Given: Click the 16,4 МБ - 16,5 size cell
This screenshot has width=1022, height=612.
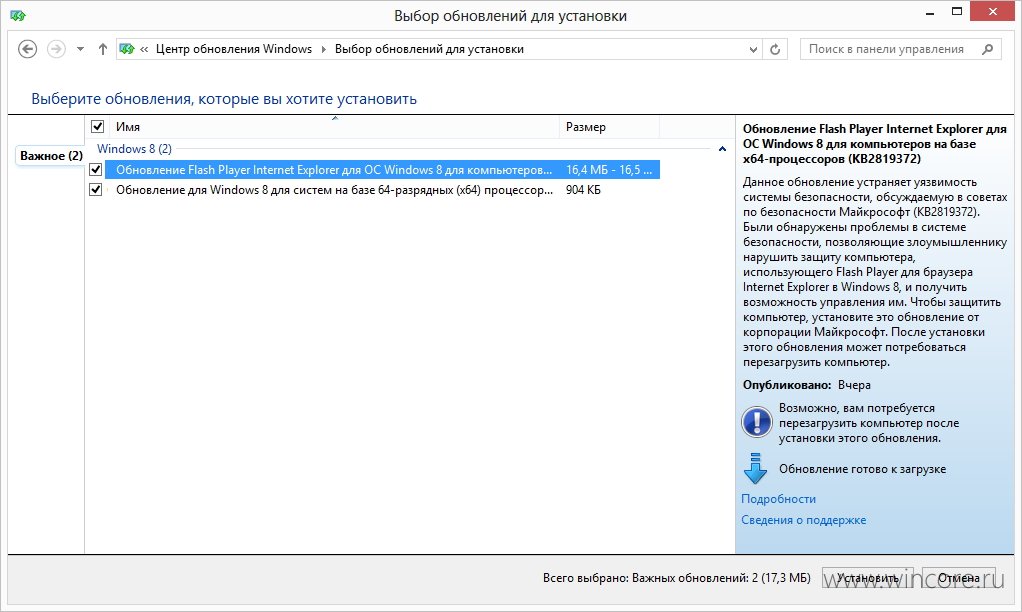Looking at the screenshot, I should pyautogui.click(x=609, y=170).
